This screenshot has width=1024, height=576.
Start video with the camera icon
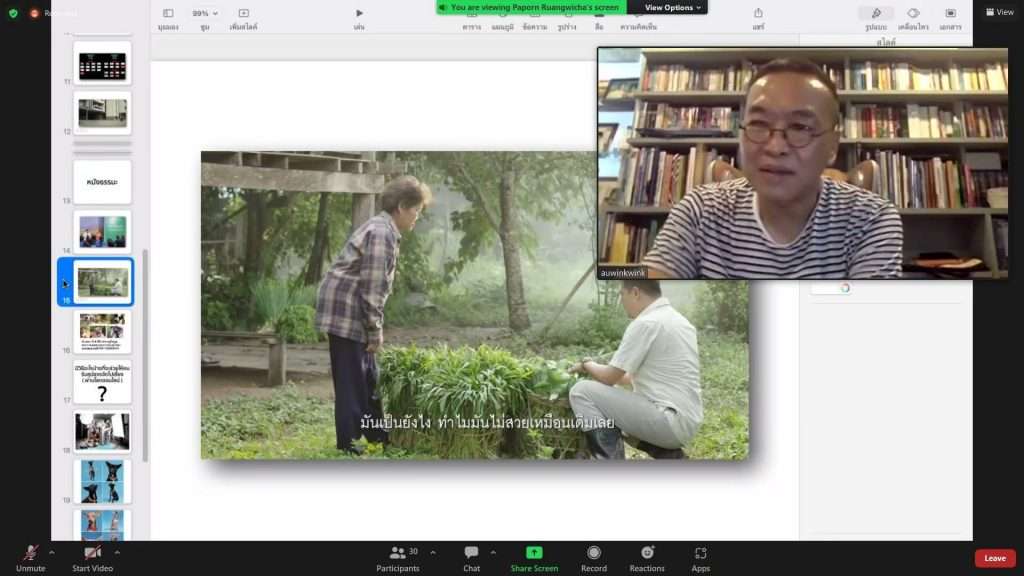pos(92,559)
